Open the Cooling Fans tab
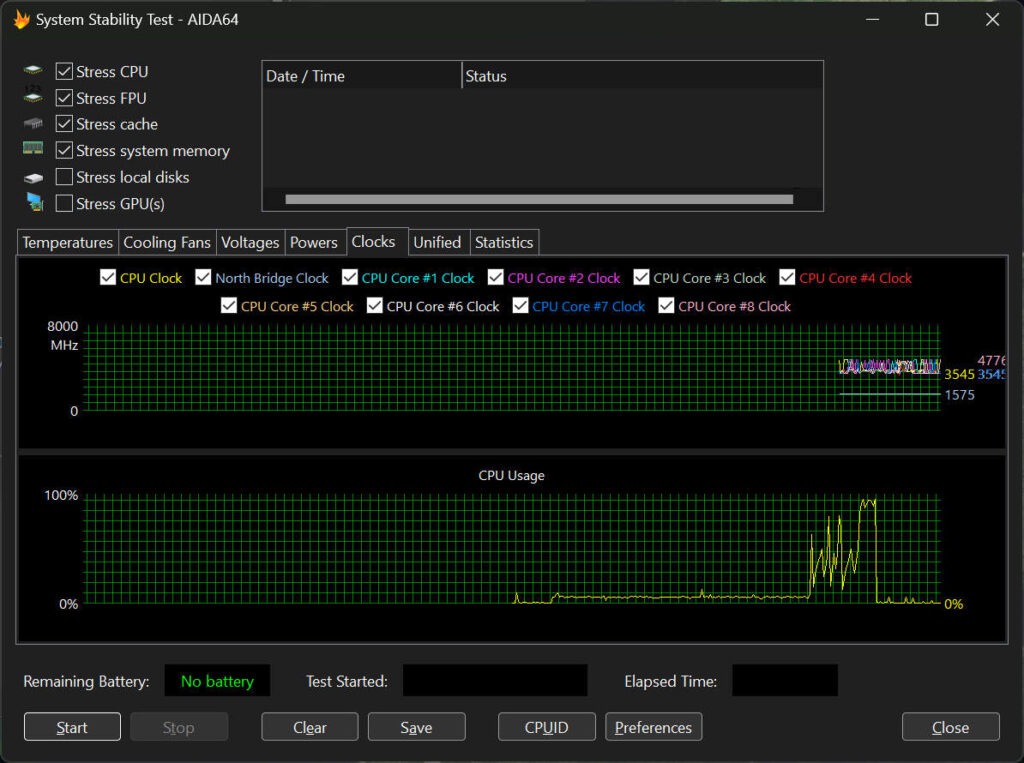 point(167,242)
